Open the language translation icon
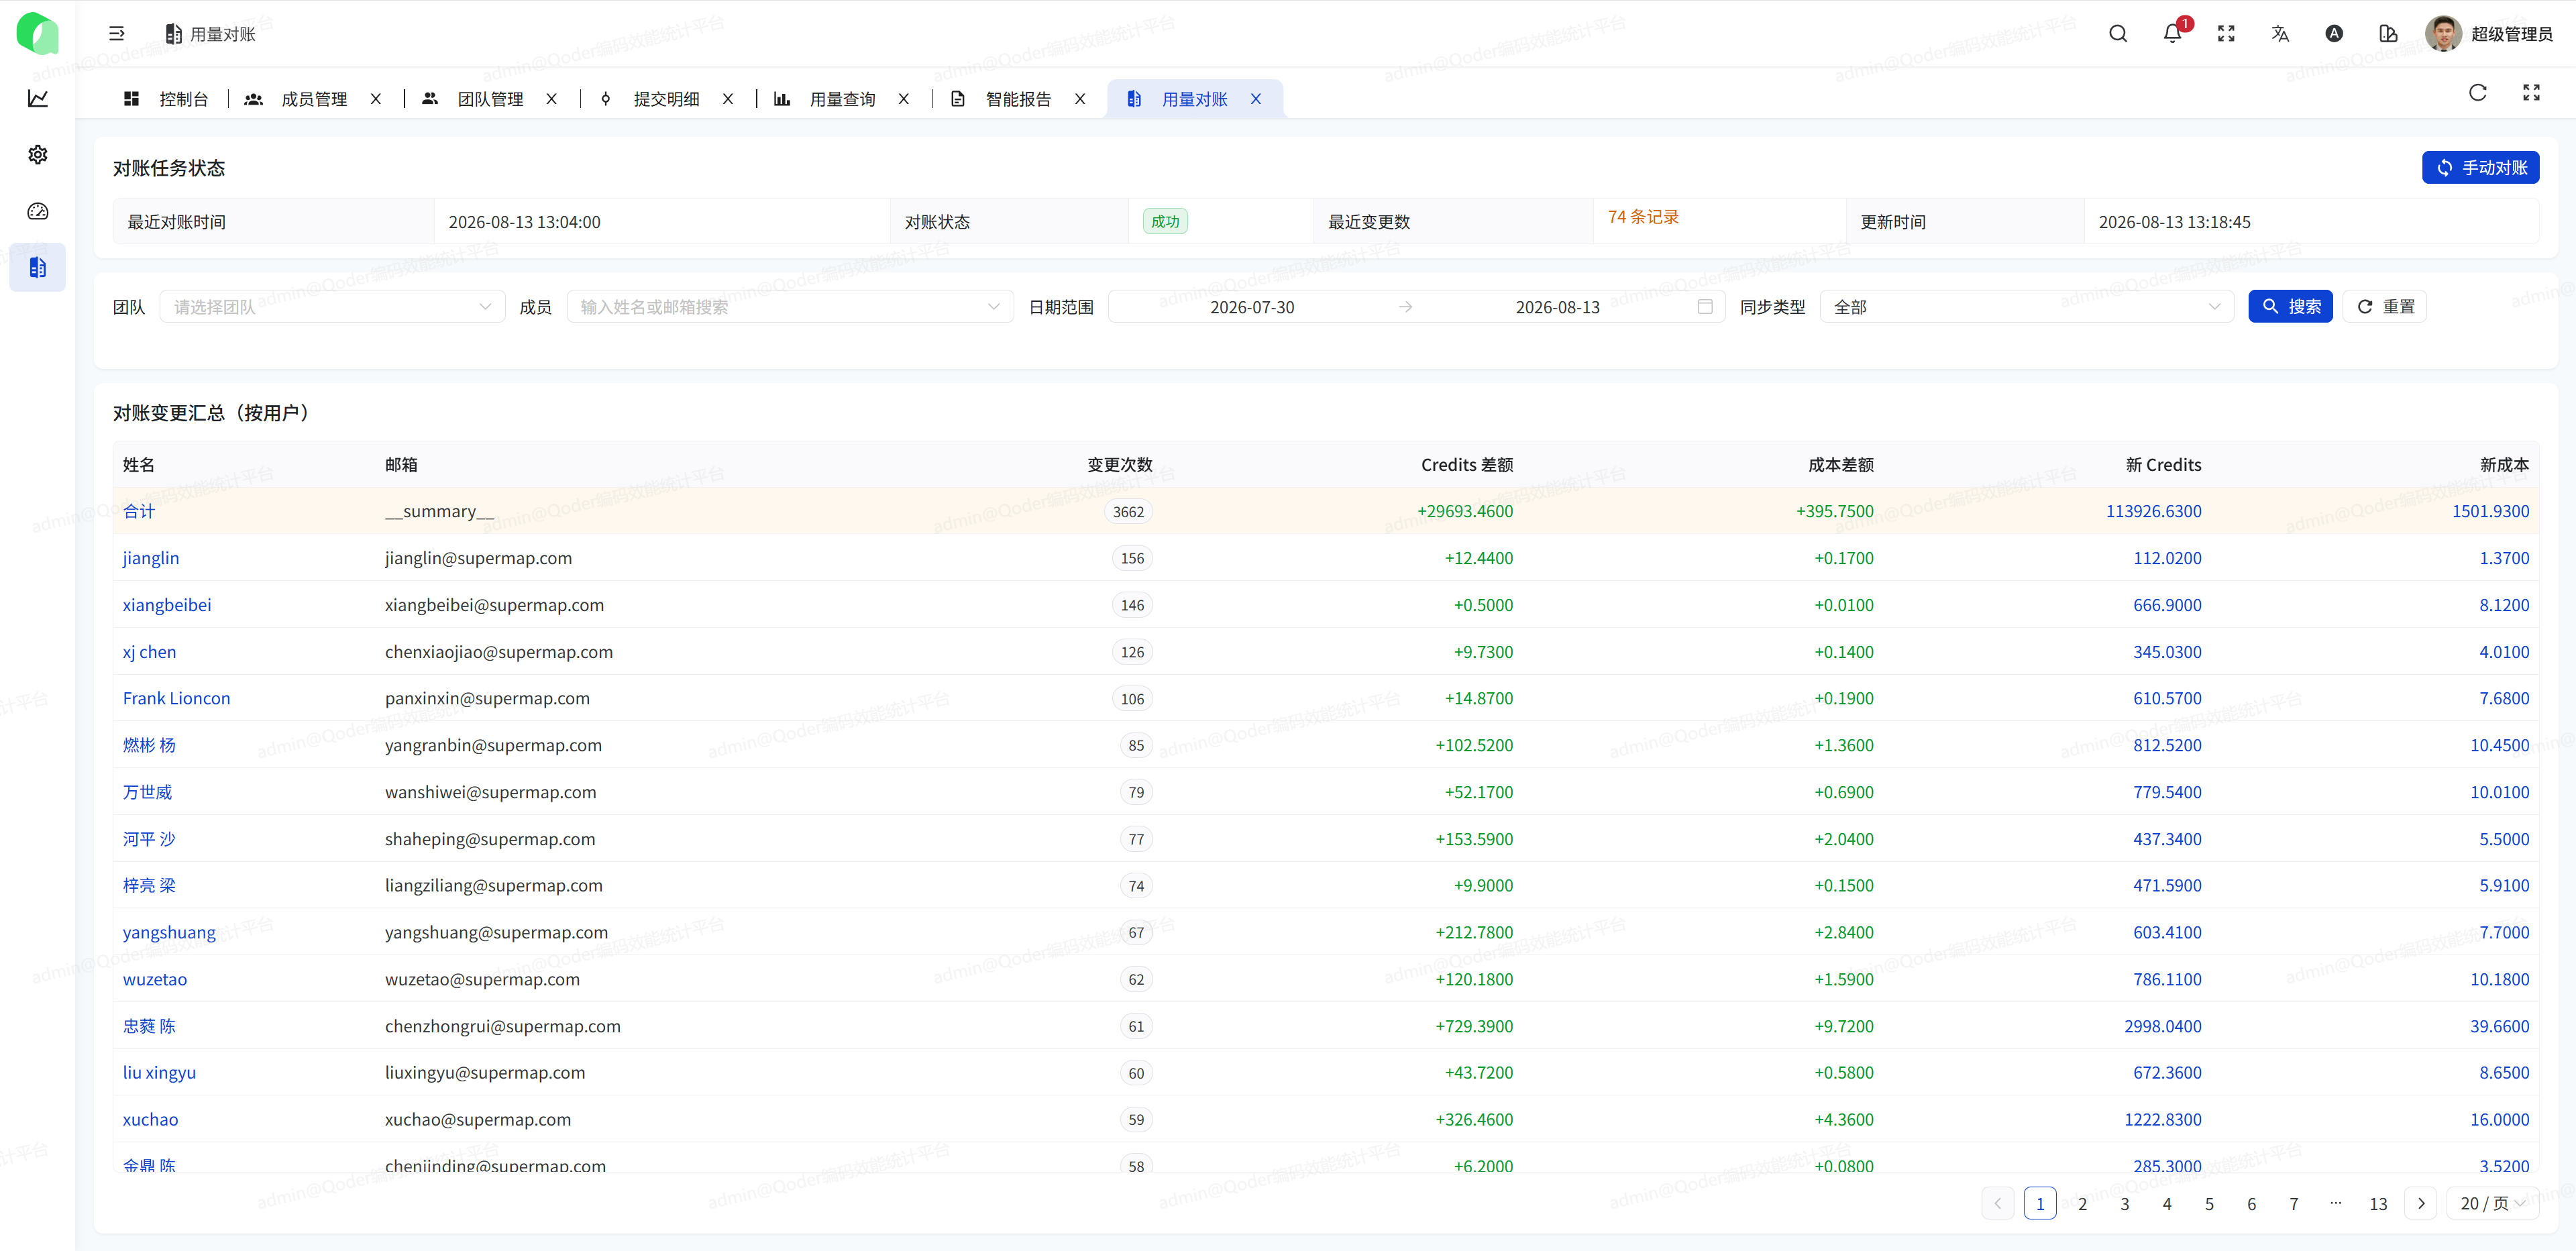The height and width of the screenshot is (1251, 2576). [x=2280, y=34]
